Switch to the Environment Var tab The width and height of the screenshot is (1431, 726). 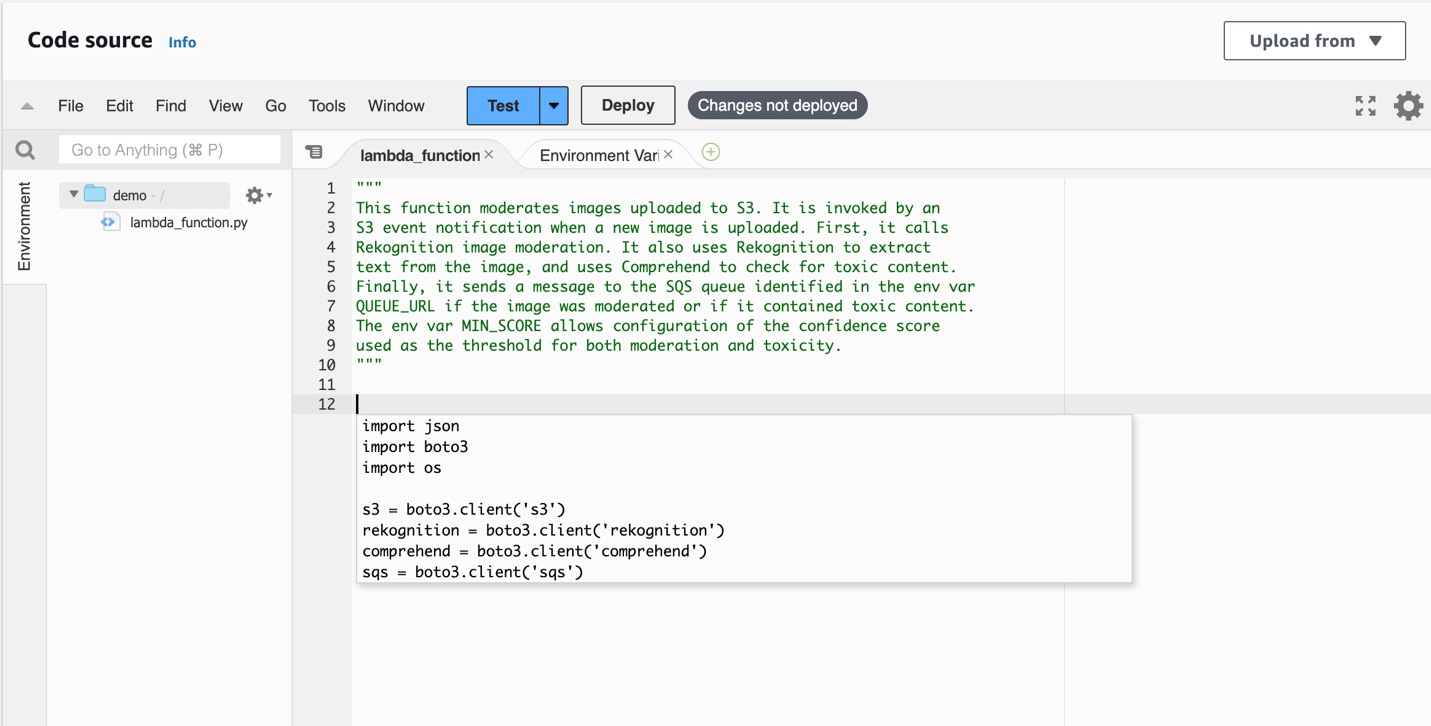pyautogui.click(x=597, y=155)
